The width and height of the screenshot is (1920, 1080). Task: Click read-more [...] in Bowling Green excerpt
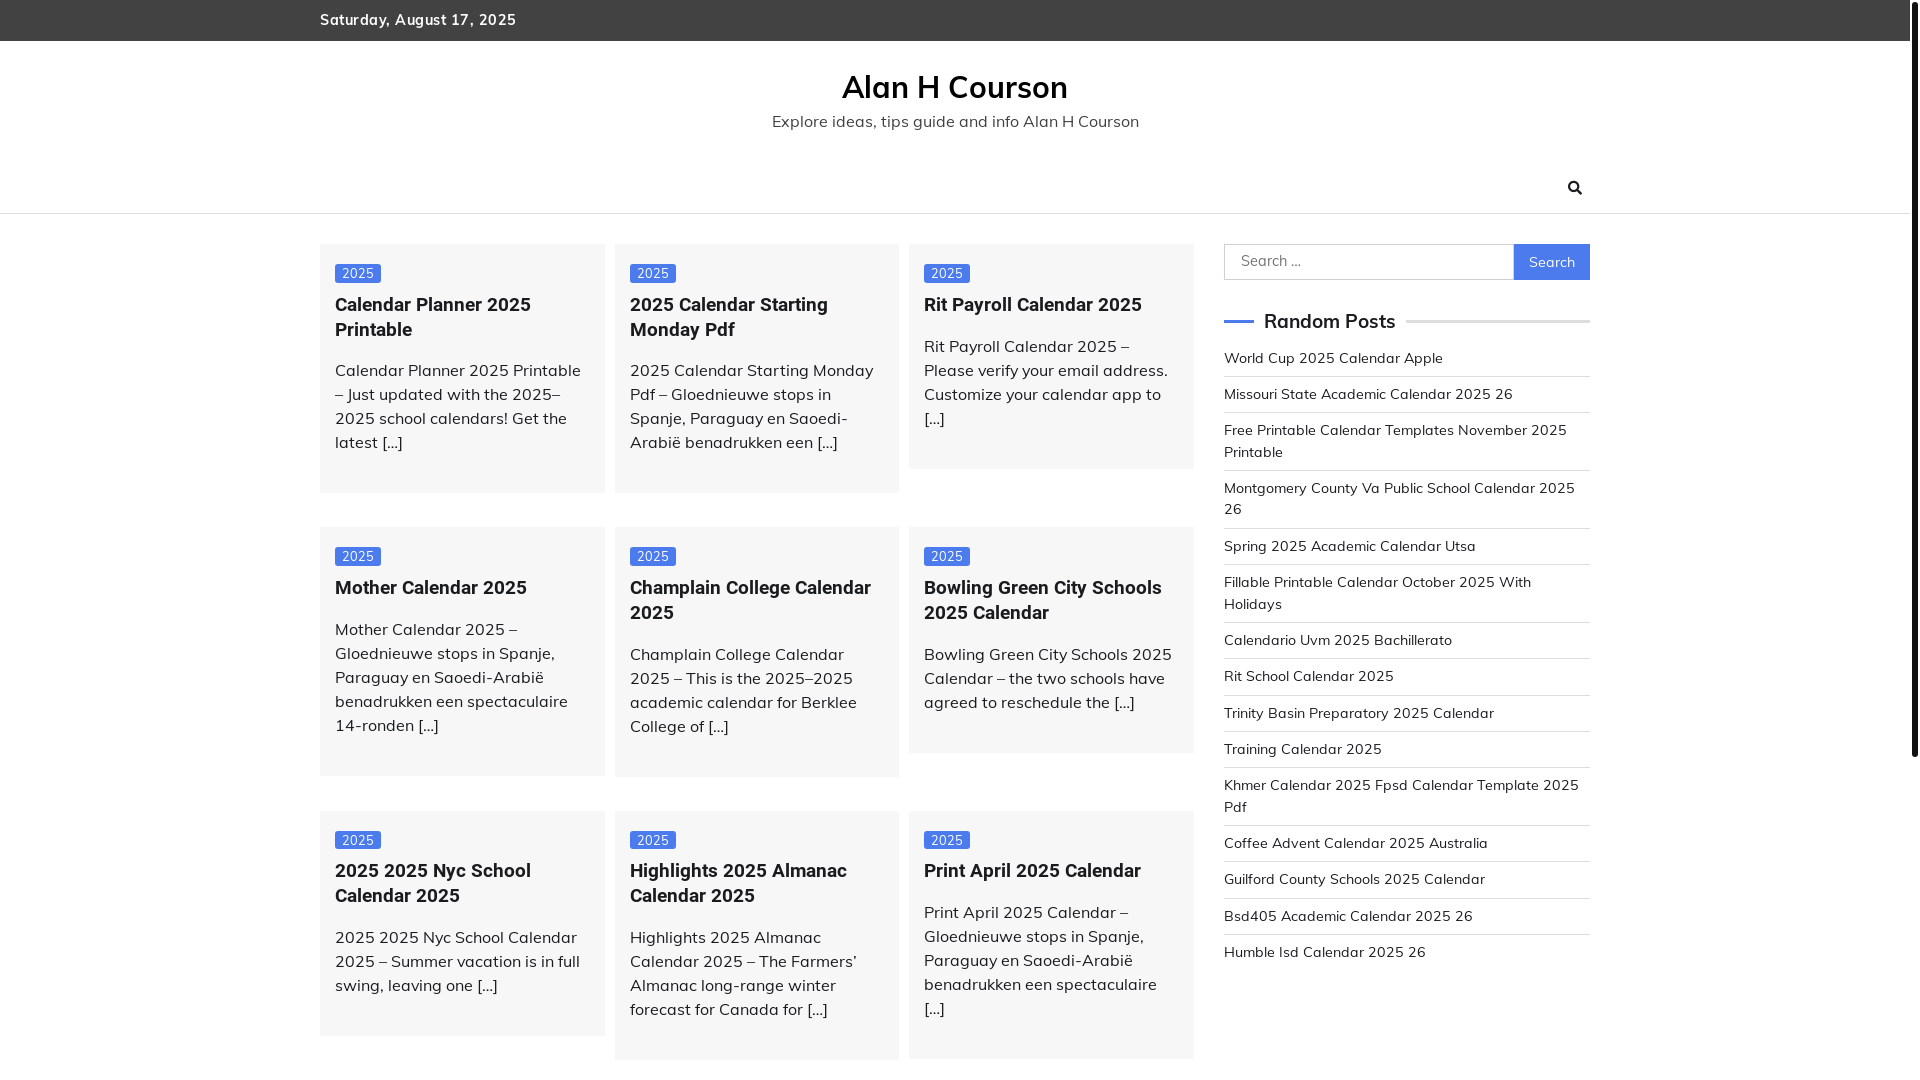[x=1124, y=702]
